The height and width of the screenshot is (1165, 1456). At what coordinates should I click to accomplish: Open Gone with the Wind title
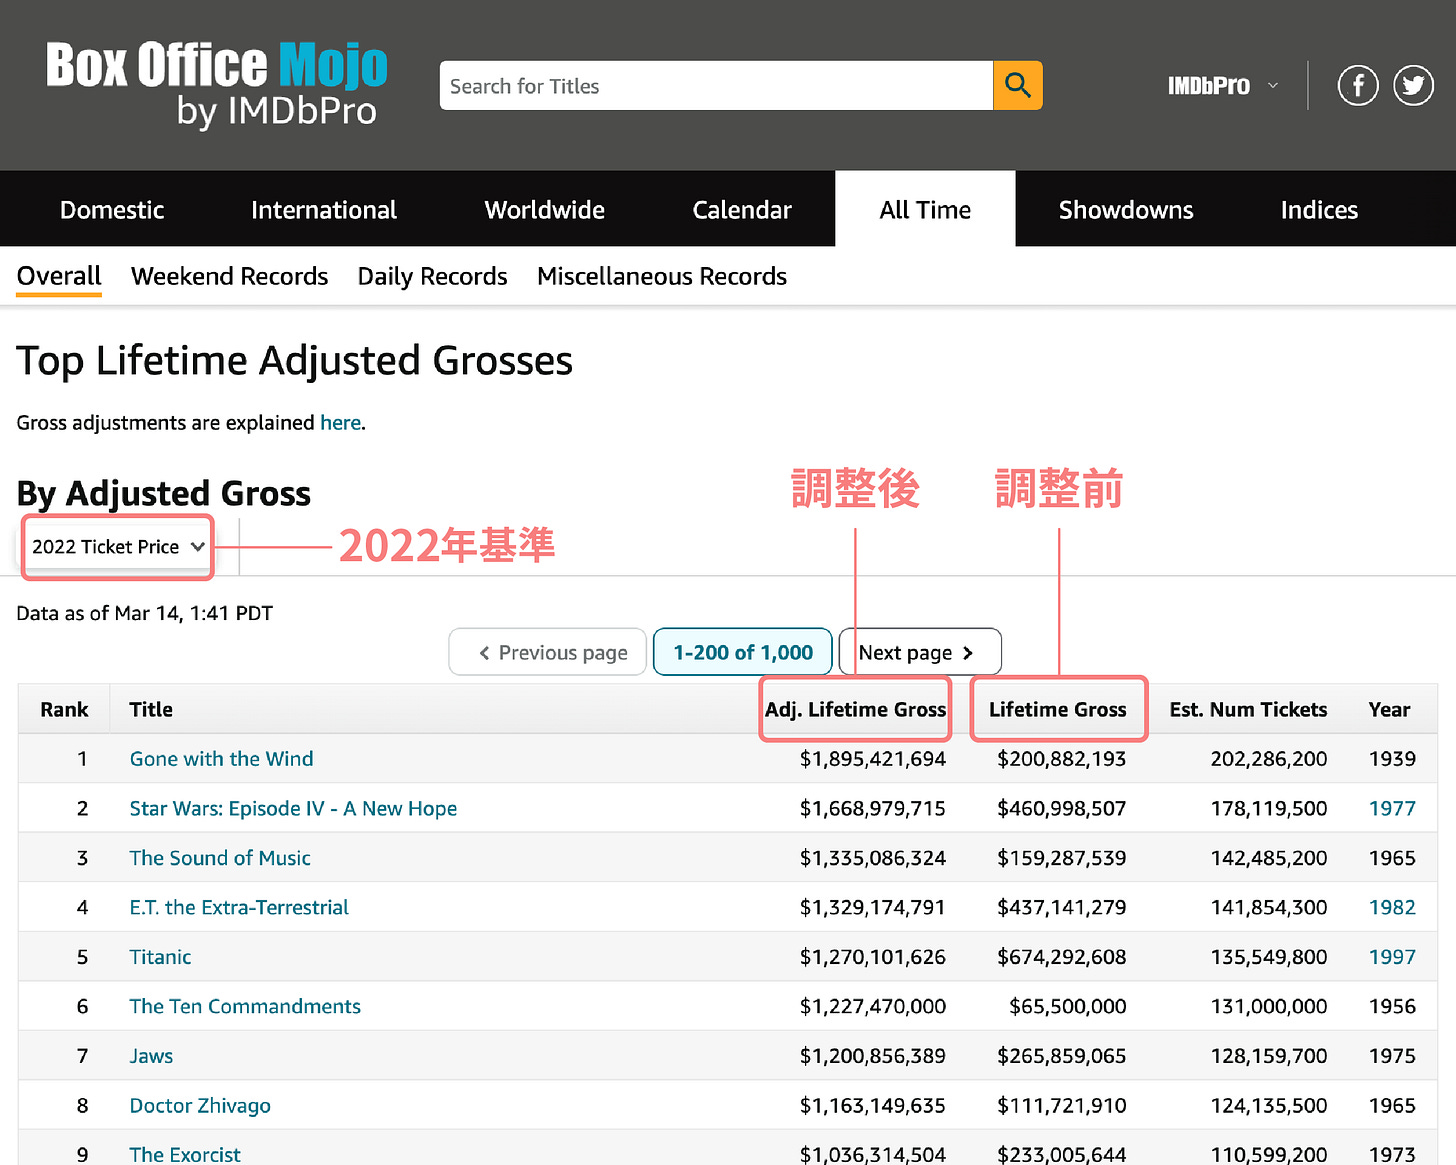221,759
